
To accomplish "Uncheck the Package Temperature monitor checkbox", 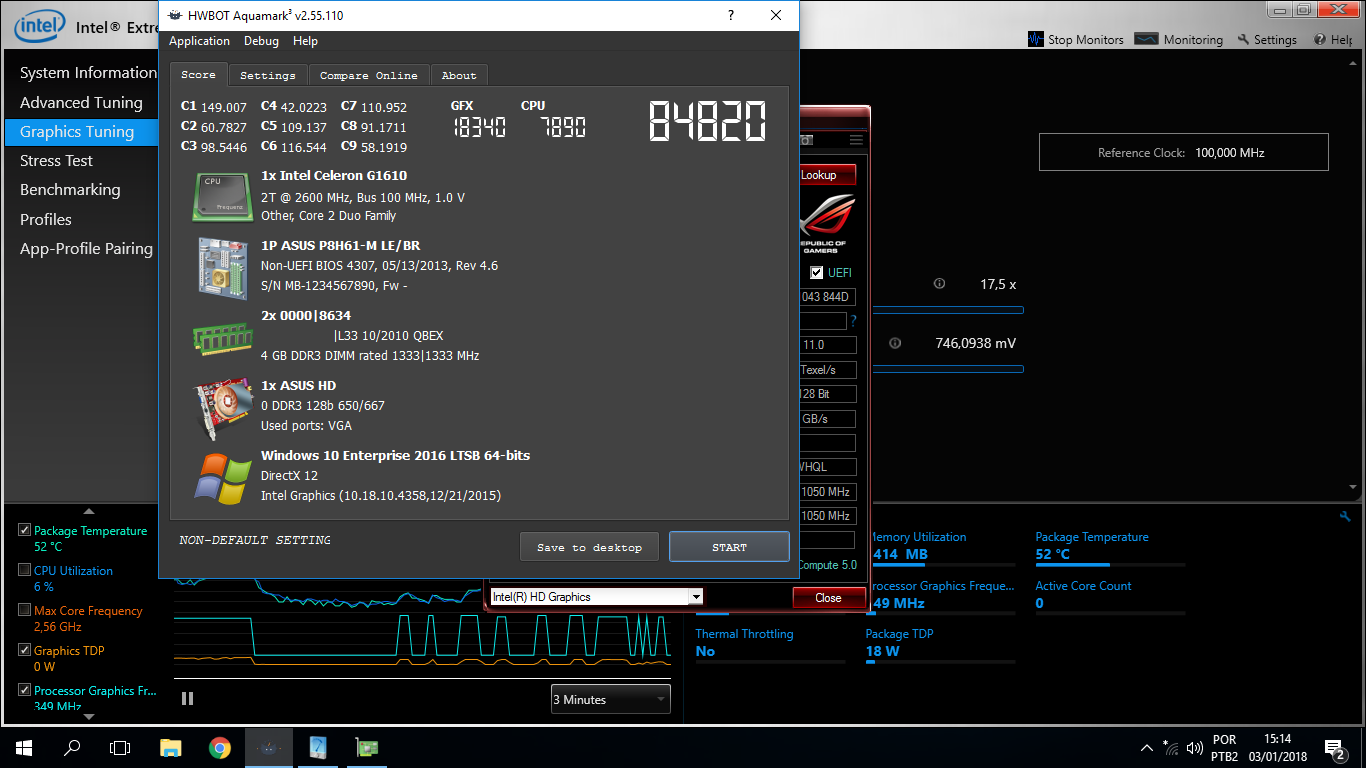I will click(25, 530).
